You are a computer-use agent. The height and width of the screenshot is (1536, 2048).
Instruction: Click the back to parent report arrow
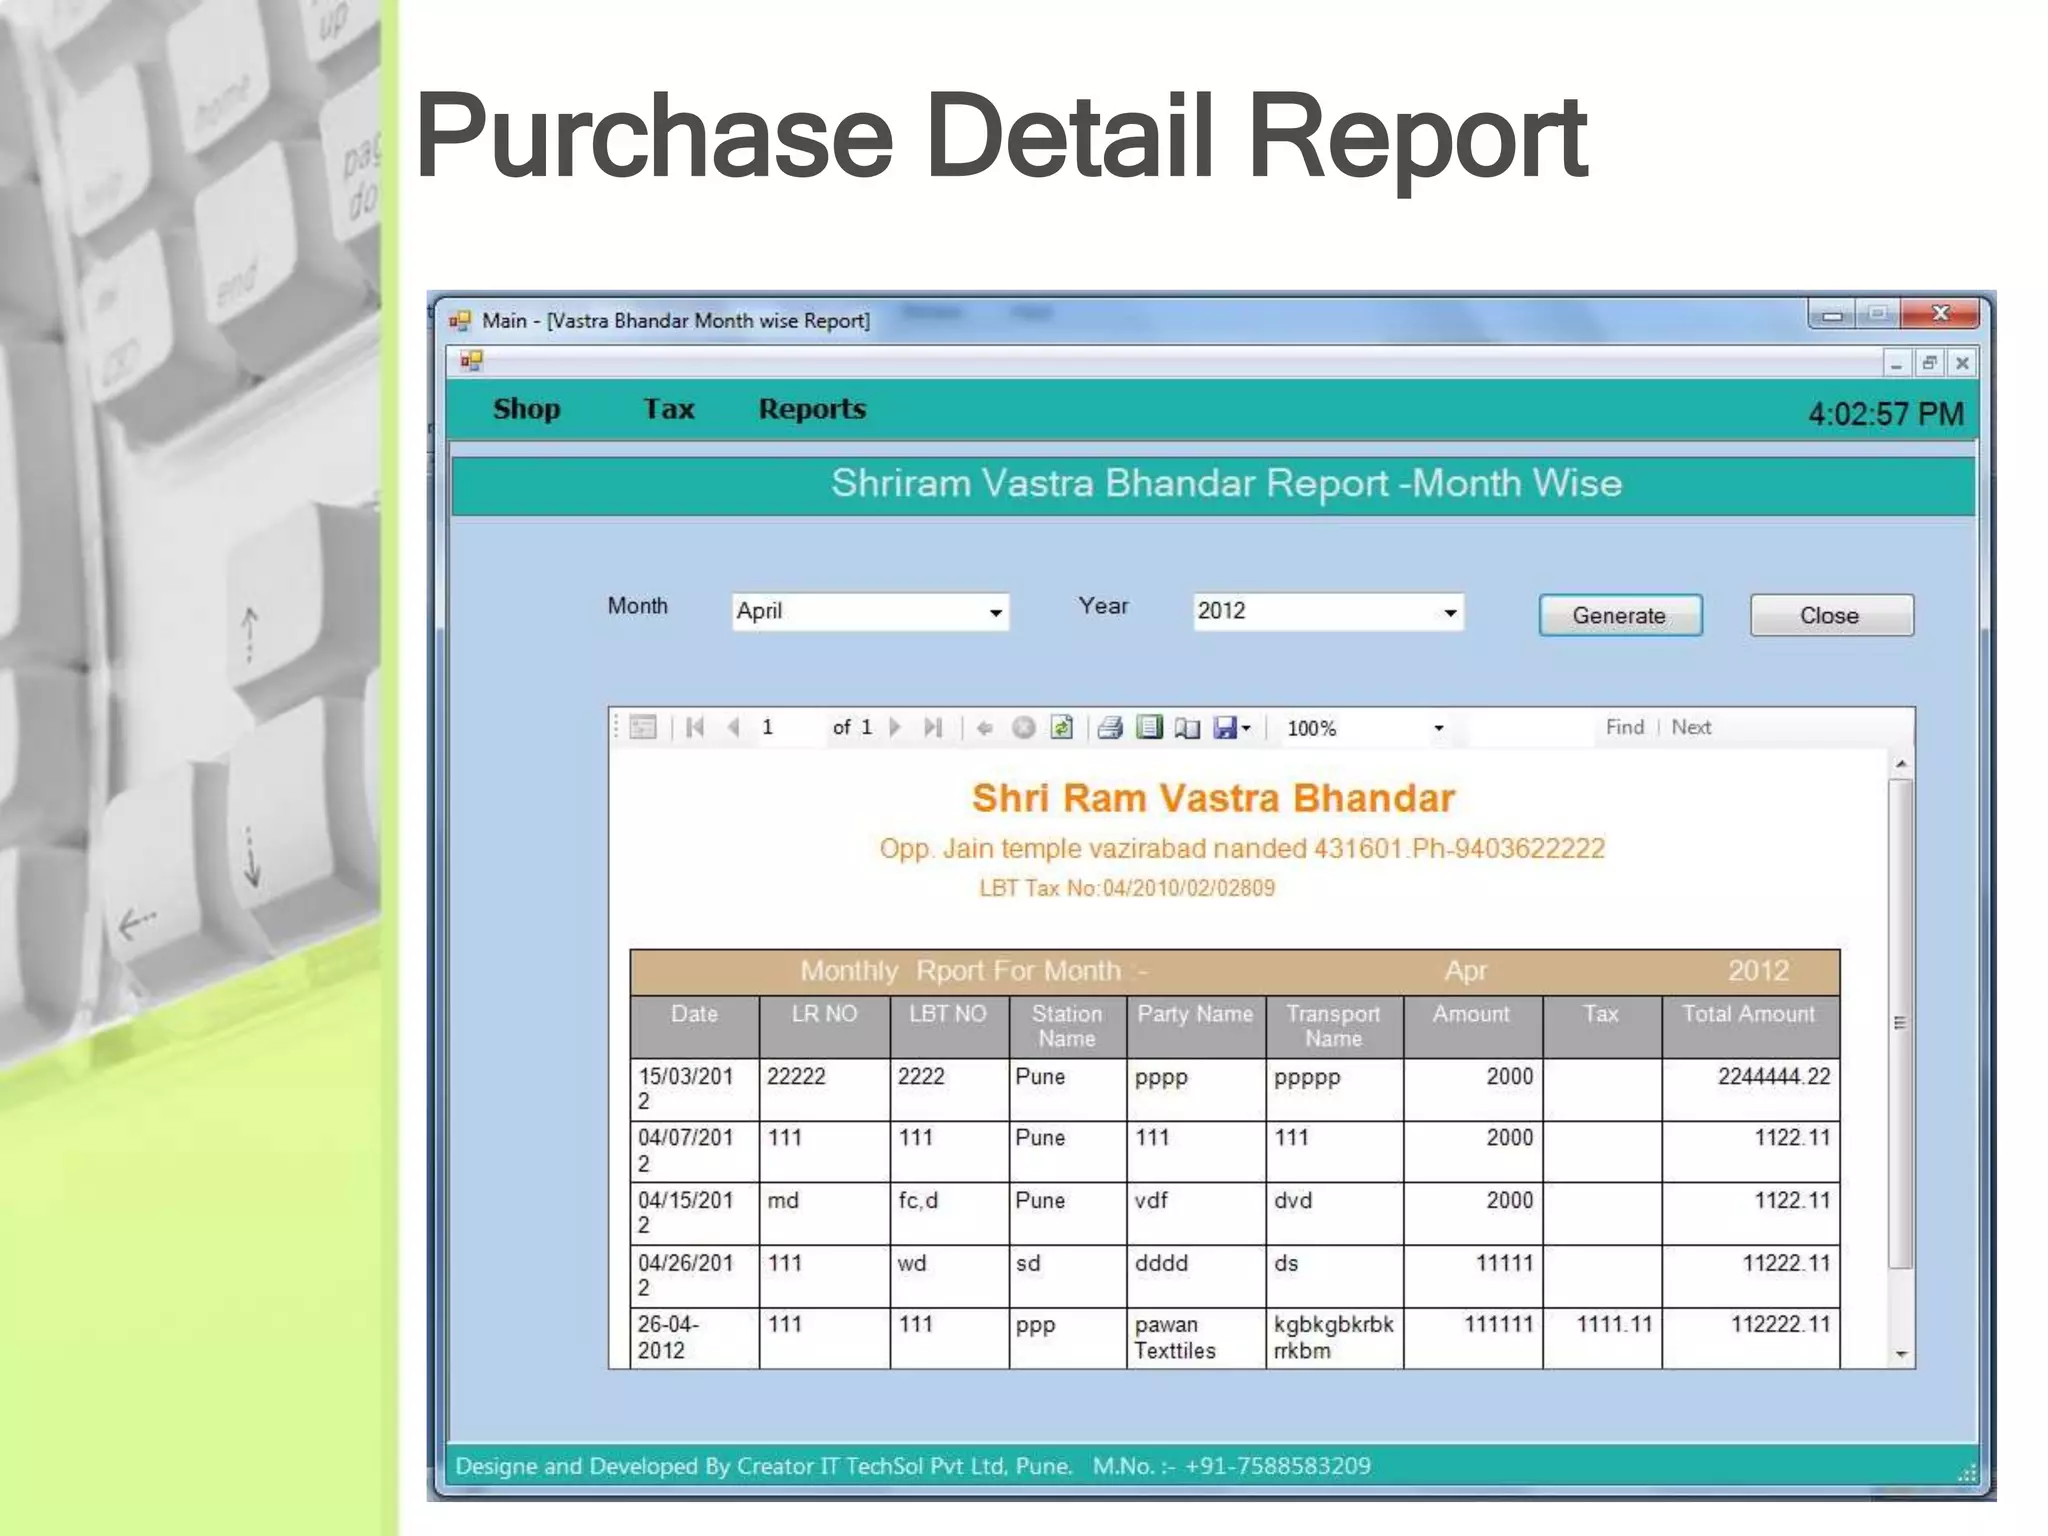coord(985,728)
